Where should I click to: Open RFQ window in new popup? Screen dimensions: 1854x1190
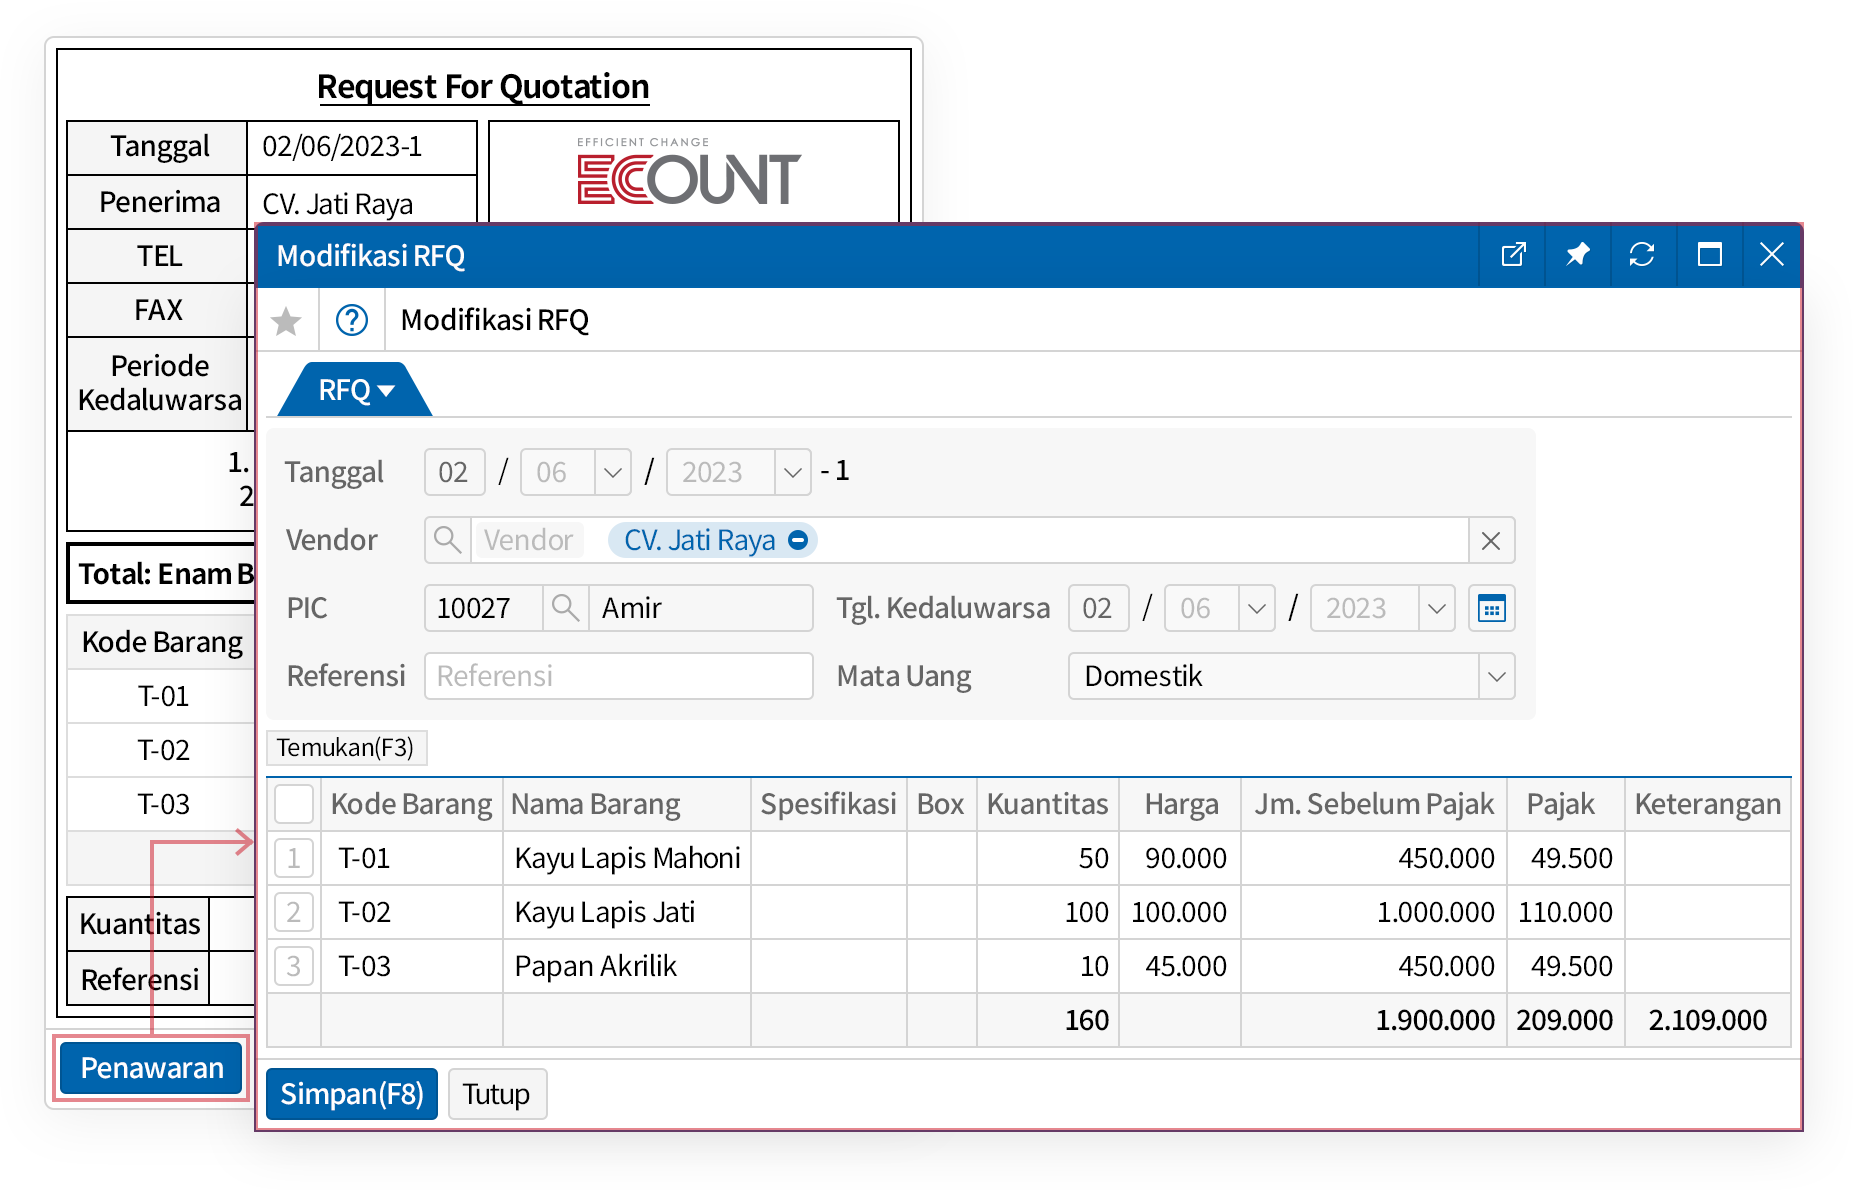(x=1513, y=255)
